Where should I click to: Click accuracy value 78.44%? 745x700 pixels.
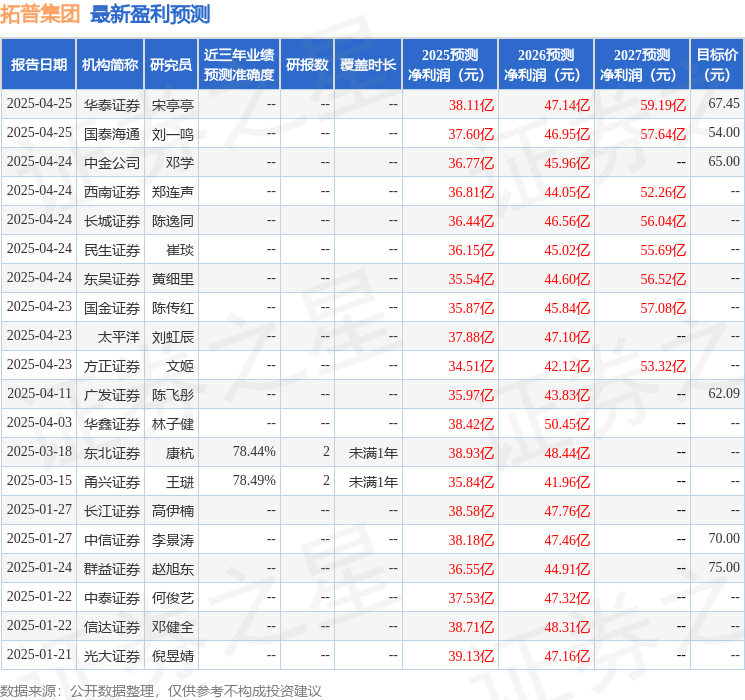254,451
